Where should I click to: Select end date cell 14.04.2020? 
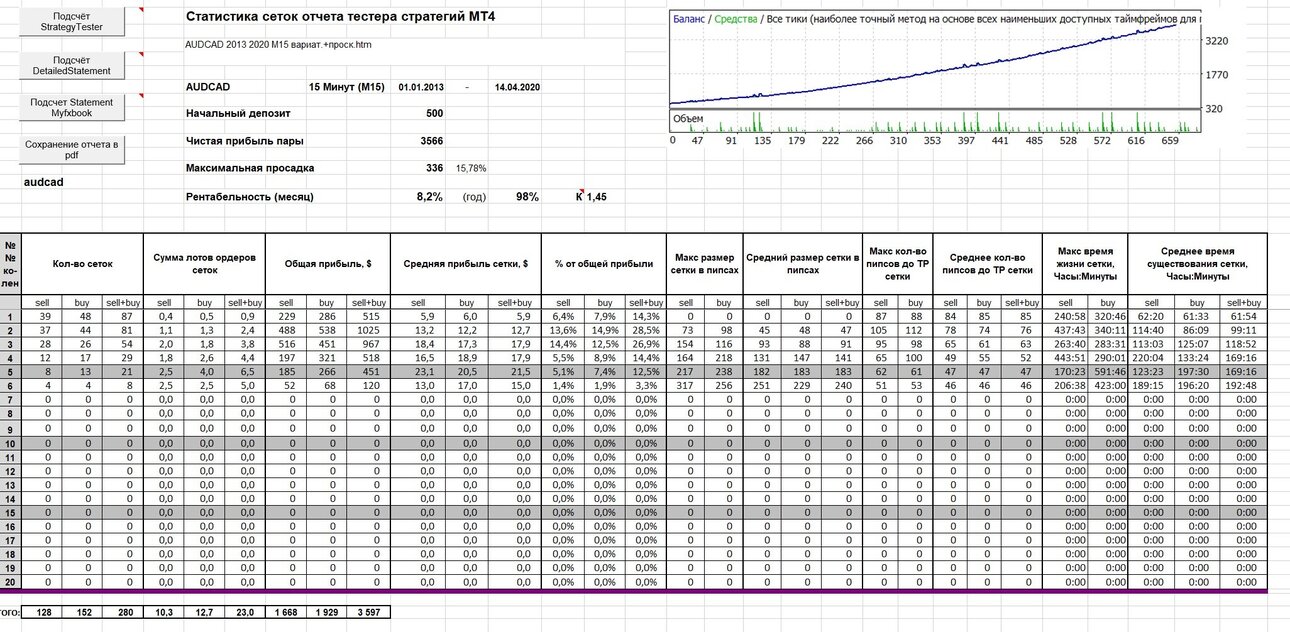[517, 87]
